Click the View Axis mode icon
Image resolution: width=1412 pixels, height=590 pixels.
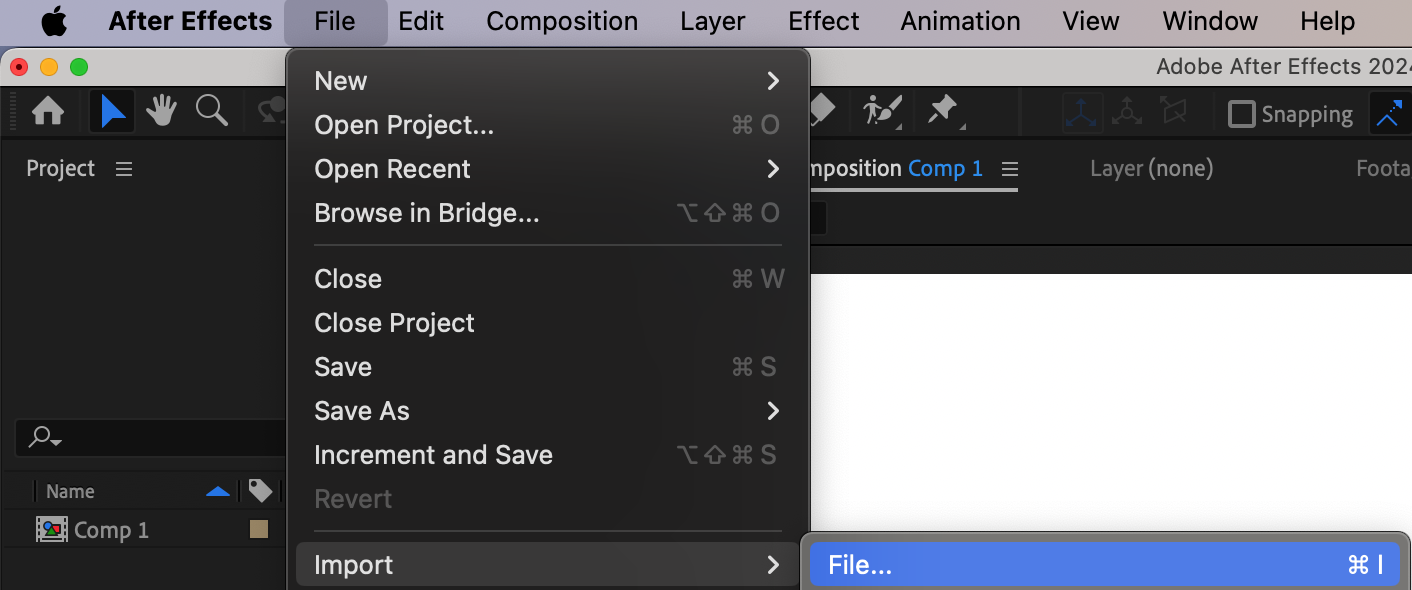click(1171, 112)
